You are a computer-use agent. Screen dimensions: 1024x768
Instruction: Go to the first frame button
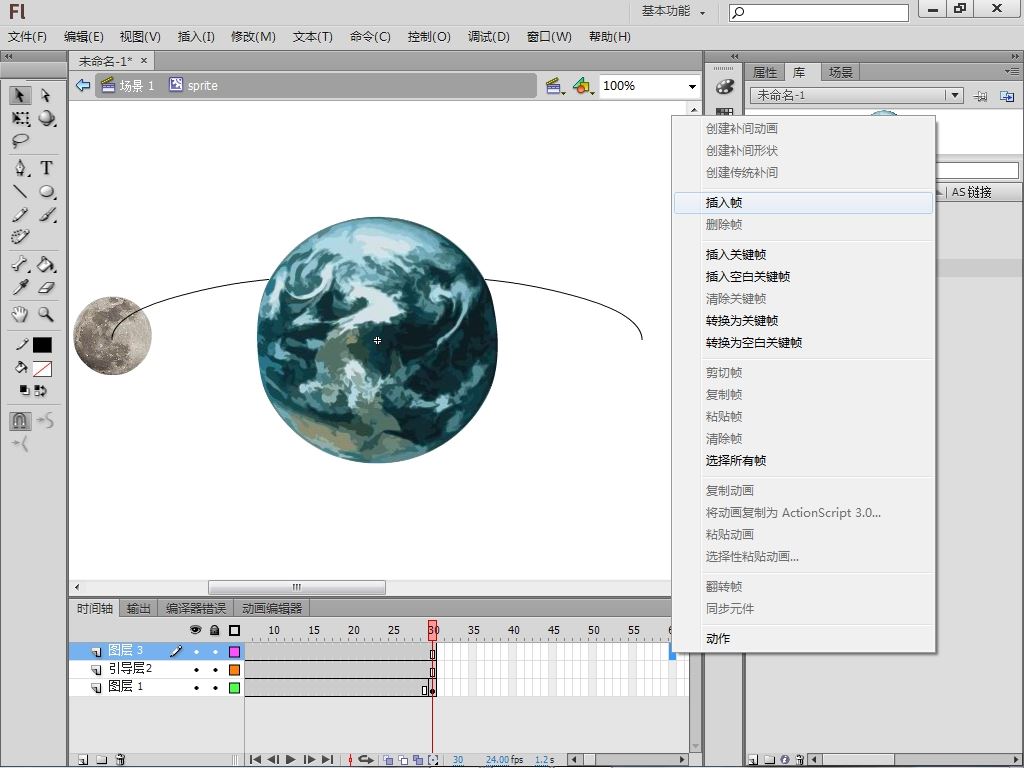click(255, 760)
